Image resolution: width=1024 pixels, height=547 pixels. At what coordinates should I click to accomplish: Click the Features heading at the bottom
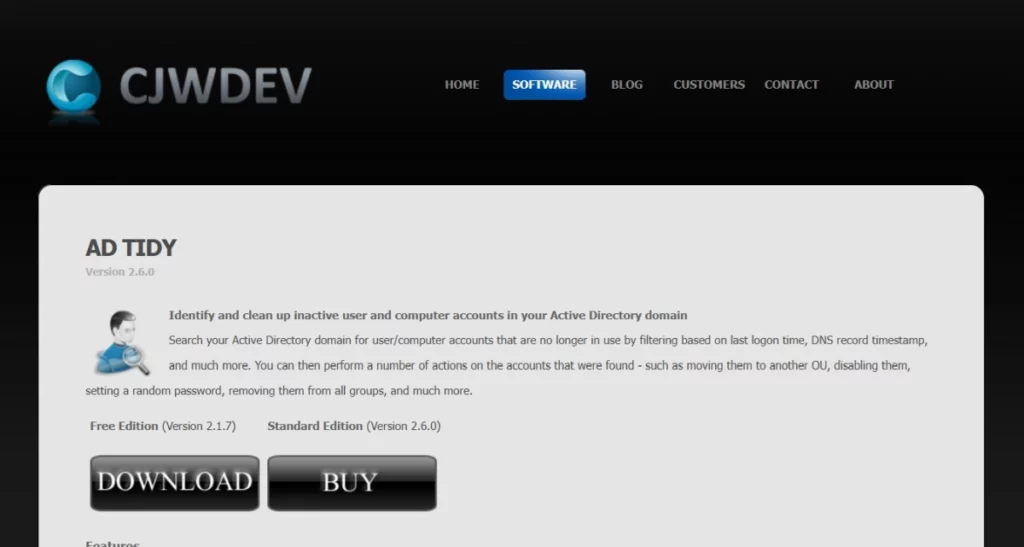[112, 543]
